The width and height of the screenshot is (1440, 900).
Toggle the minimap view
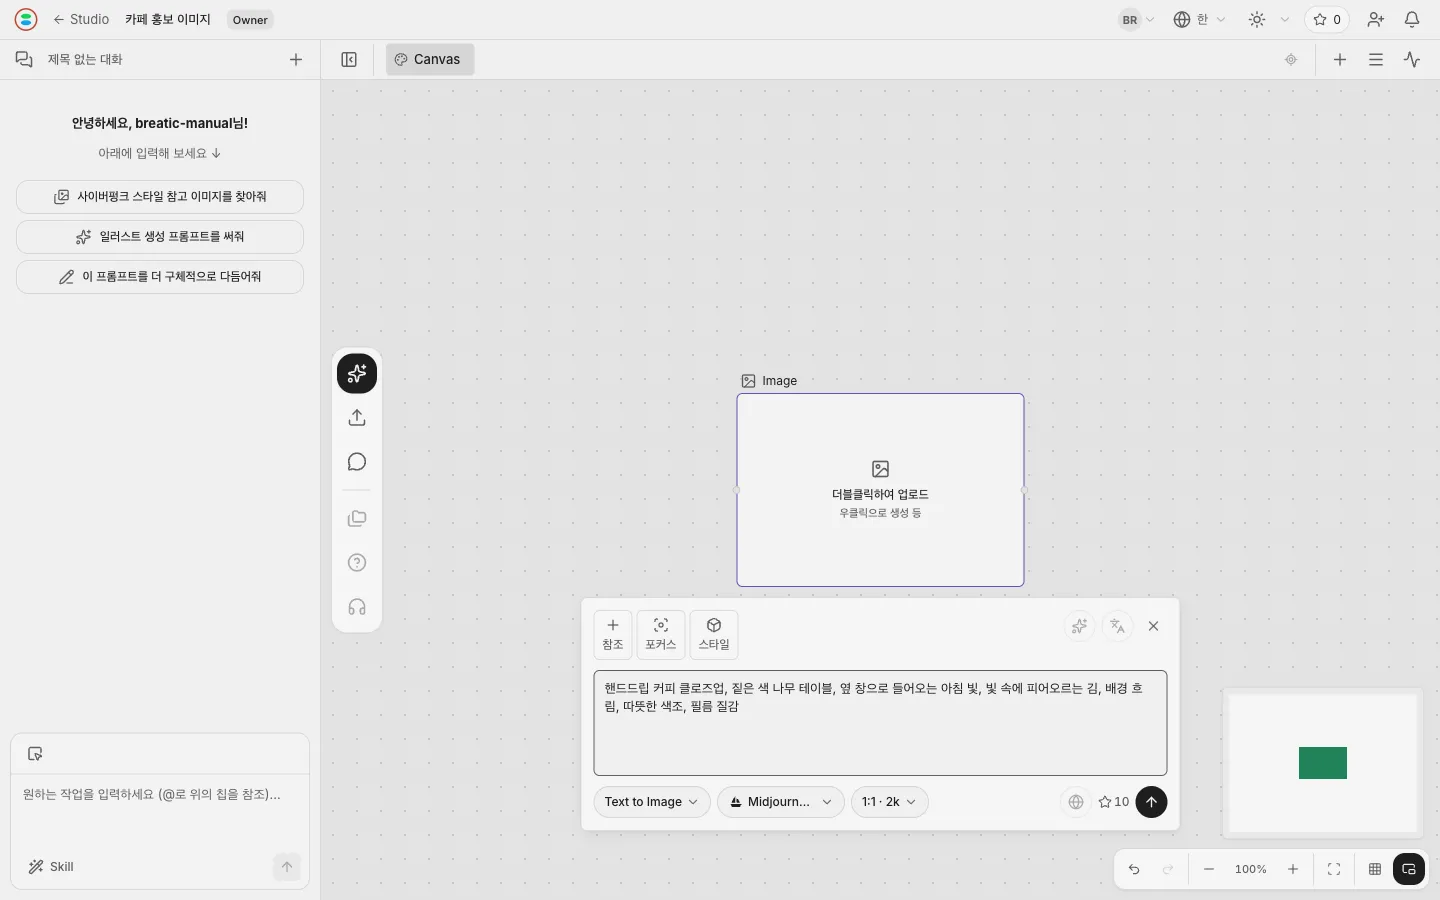tap(1409, 870)
